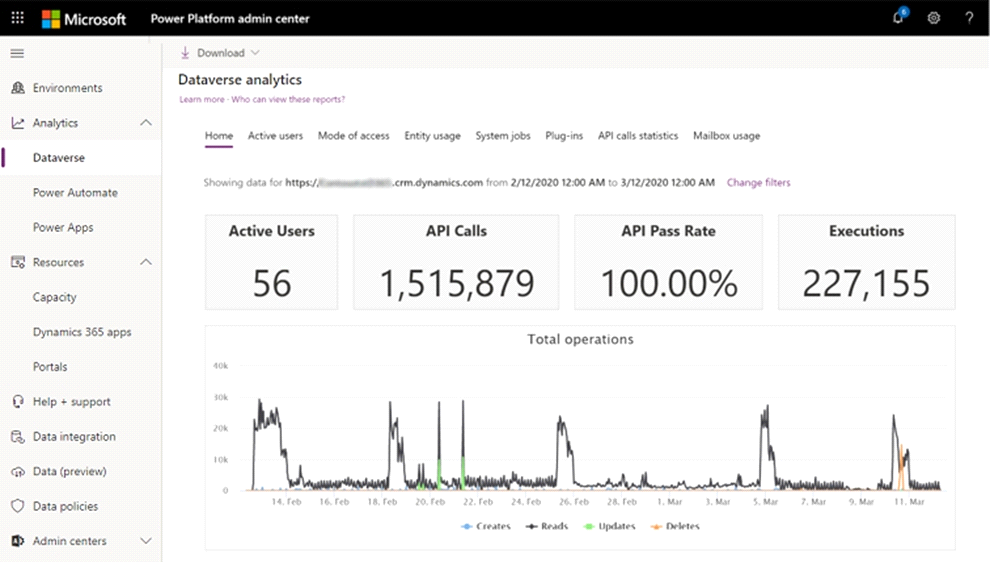Image resolution: width=990 pixels, height=562 pixels.
Task: Click the Total operations chart title
Action: (580, 339)
